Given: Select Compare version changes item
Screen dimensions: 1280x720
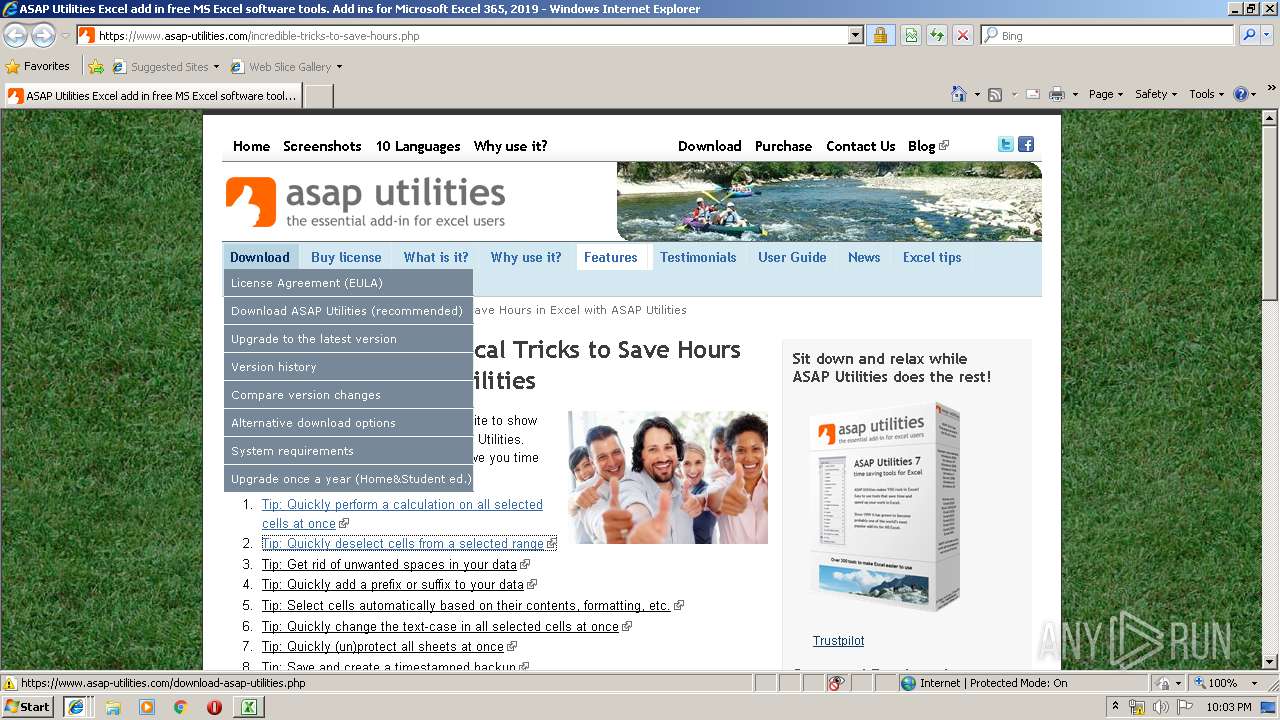Looking at the screenshot, I should pos(348,395).
